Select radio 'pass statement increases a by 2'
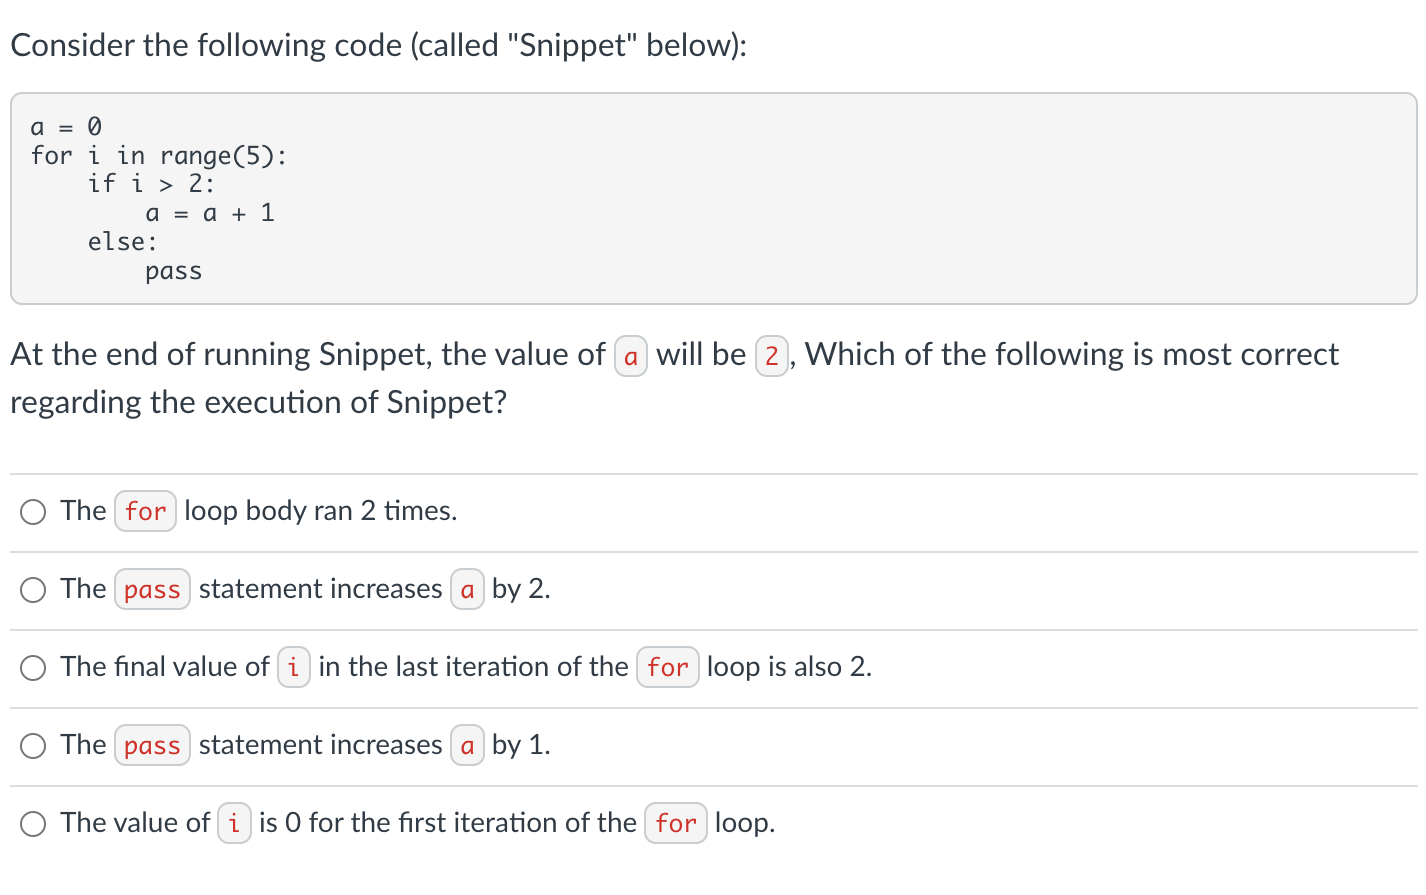1426x895 pixels. (x=33, y=590)
